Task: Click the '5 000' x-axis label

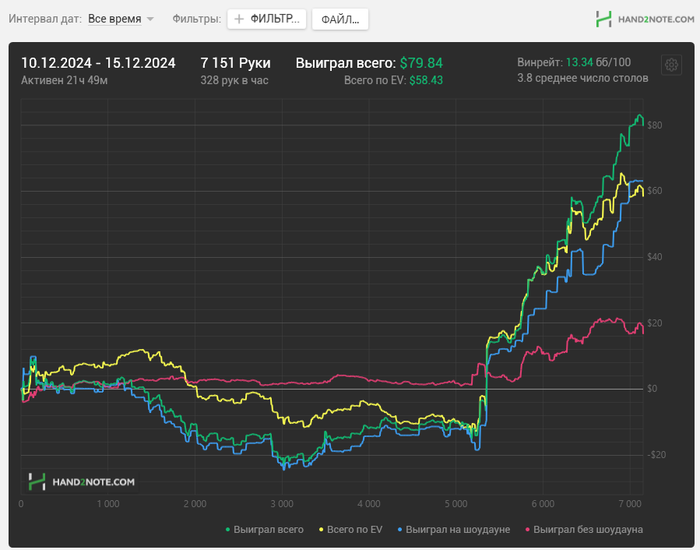Action: [x=456, y=504]
